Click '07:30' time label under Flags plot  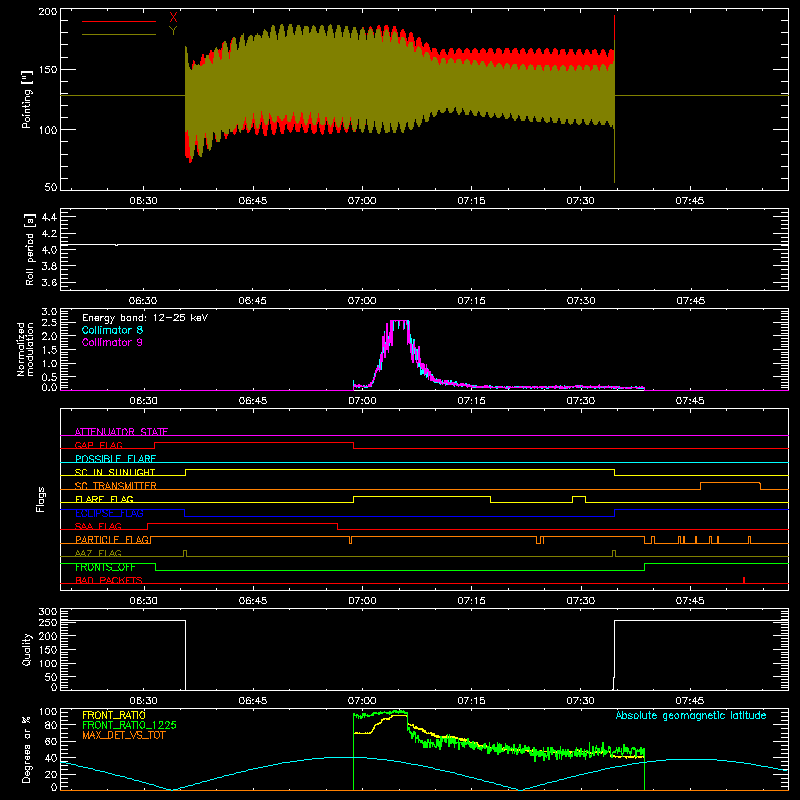[580, 601]
